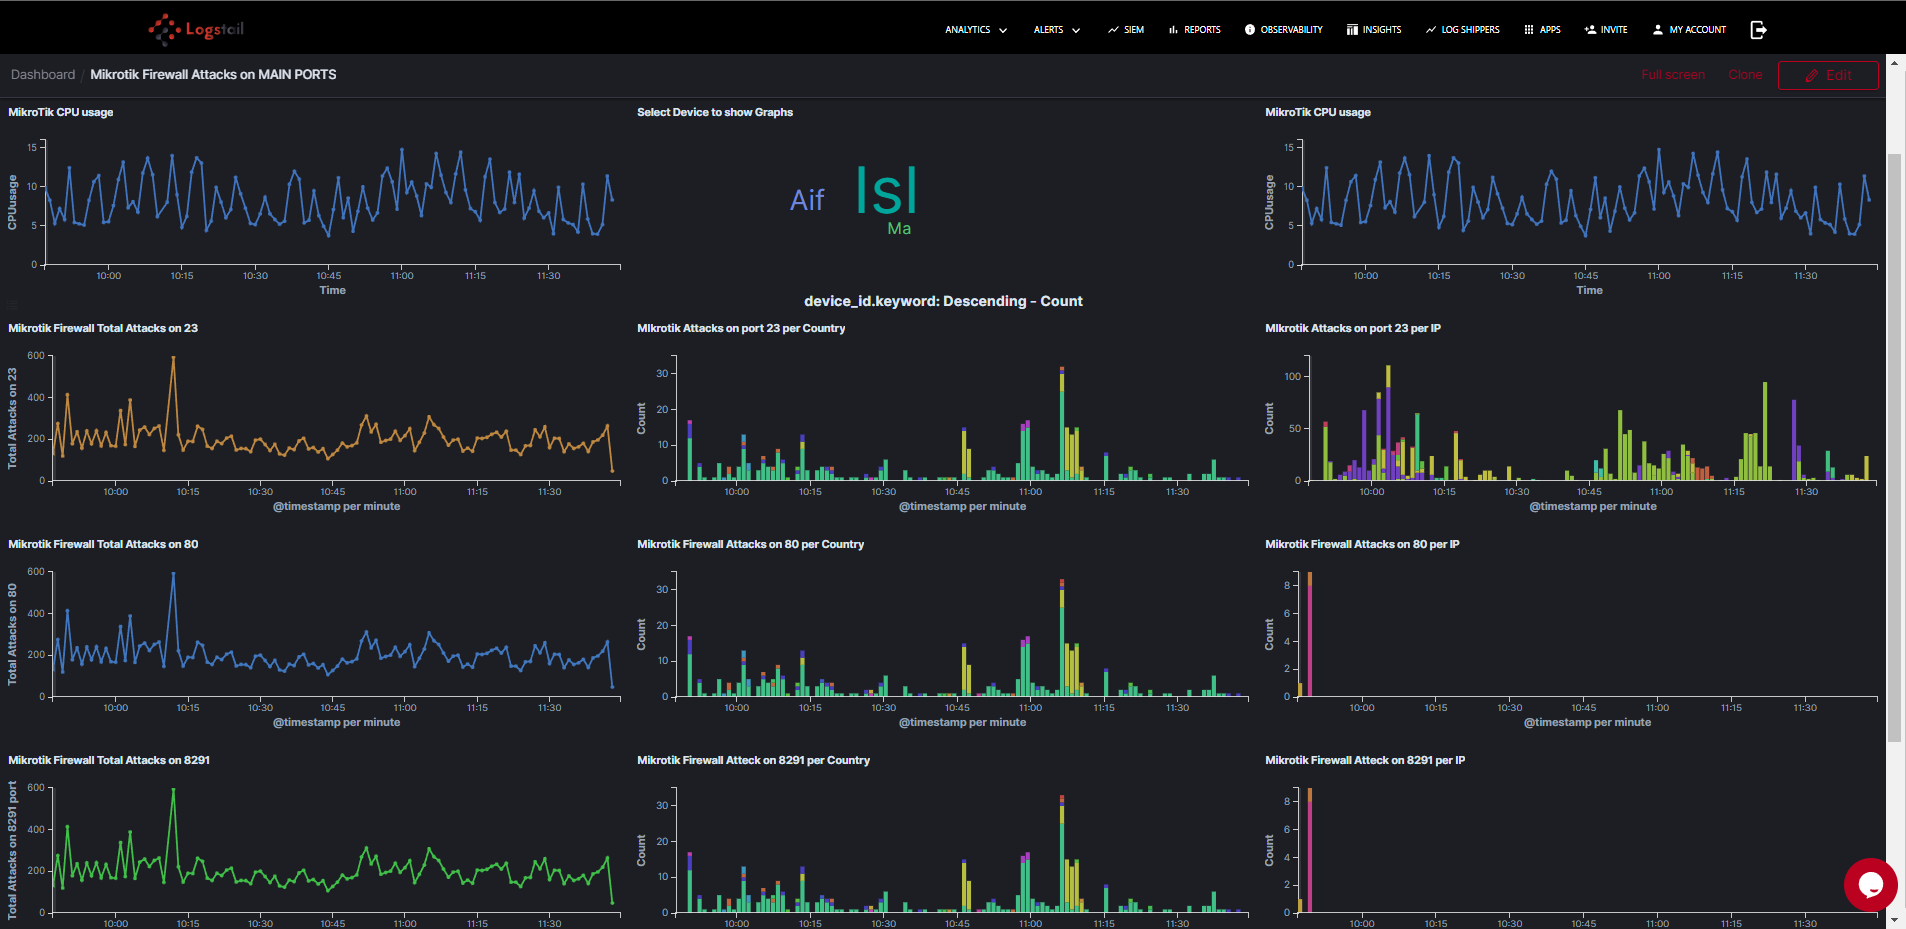Click 'Mikrotik Firewall Attacks on MAIN PORTS' title

[213, 75]
